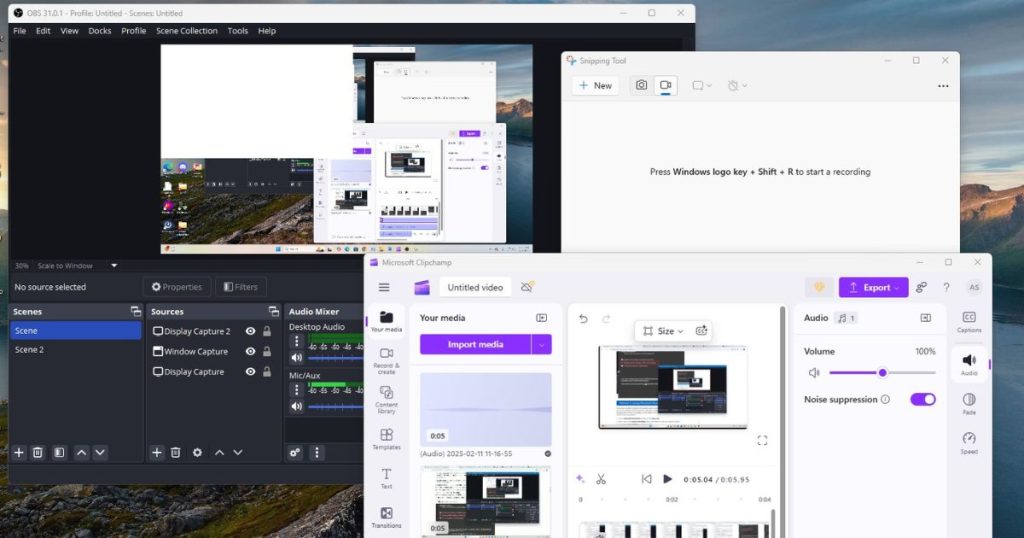Open the Speed panel in the right sidebar
This screenshot has width=1024, height=538.
coord(969,443)
